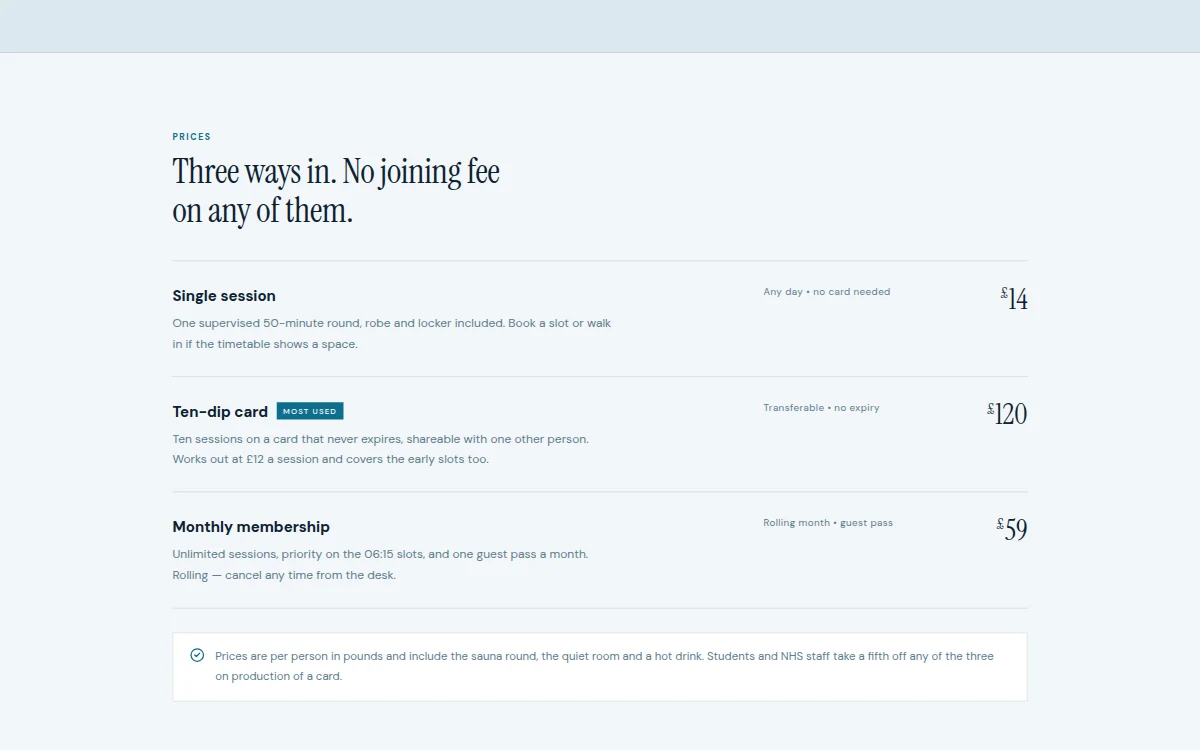Select the Ten-dip card title
This screenshot has height=750, width=1200.
[220, 411]
